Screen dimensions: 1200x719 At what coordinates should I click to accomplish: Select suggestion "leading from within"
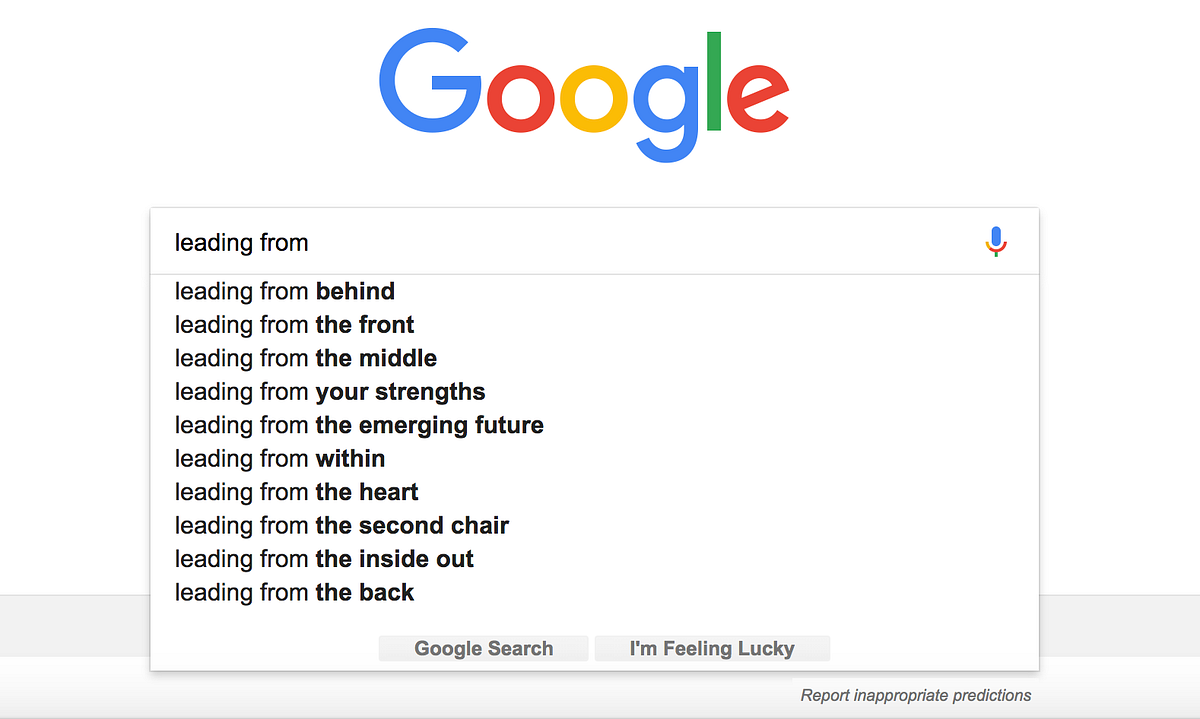[x=280, y=459]
